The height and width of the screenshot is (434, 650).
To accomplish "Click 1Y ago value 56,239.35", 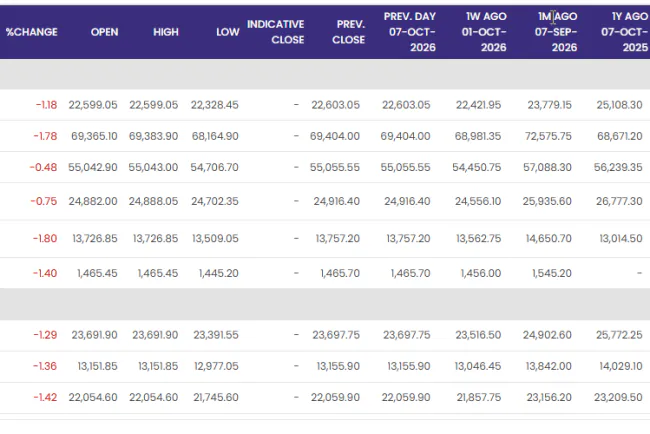I will pos(618,167).
